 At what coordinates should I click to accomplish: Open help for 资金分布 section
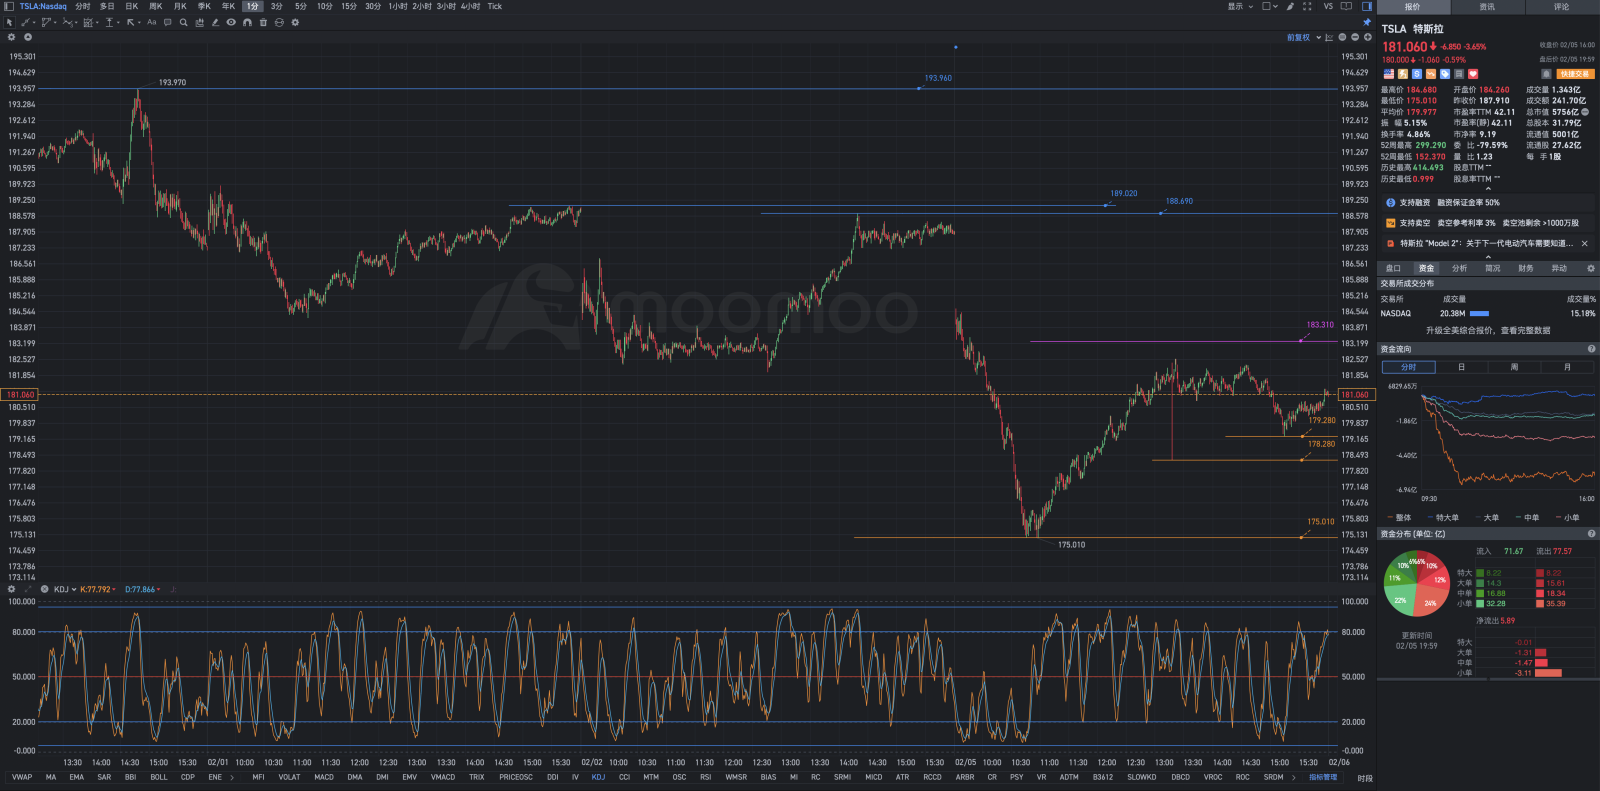click(1591, 534)
